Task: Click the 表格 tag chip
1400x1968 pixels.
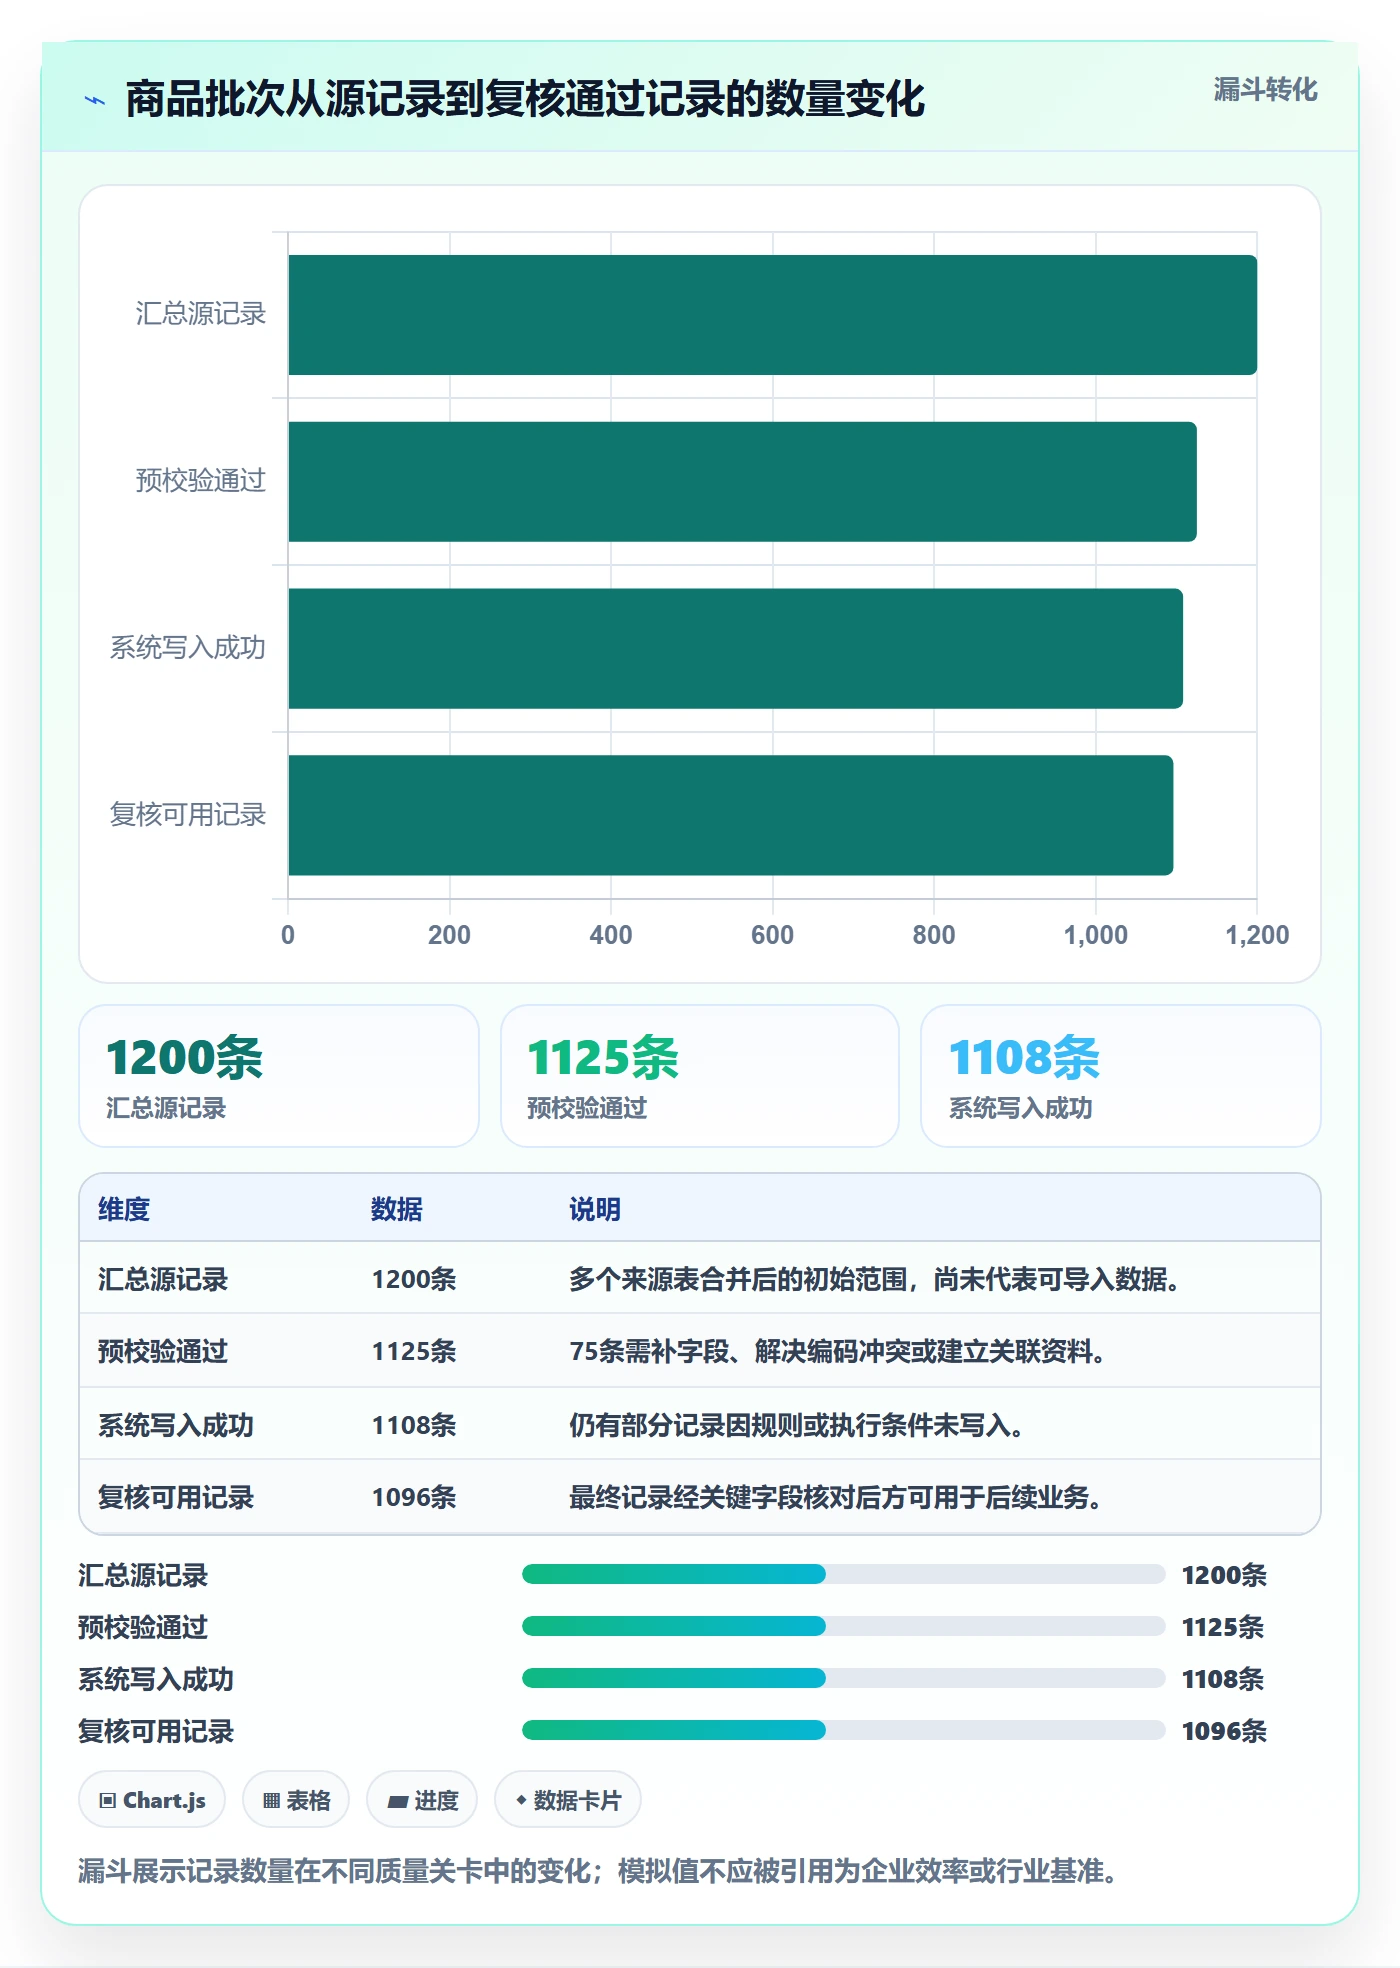Action: (296, 1800)
